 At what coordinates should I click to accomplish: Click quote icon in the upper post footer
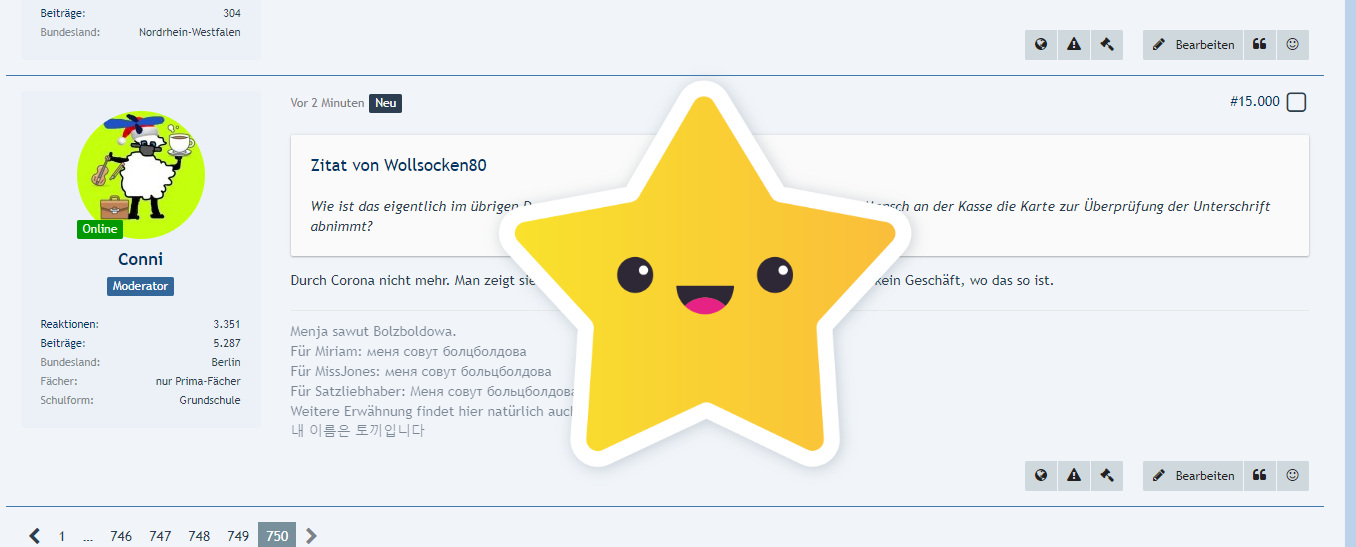click(1259, 44)
